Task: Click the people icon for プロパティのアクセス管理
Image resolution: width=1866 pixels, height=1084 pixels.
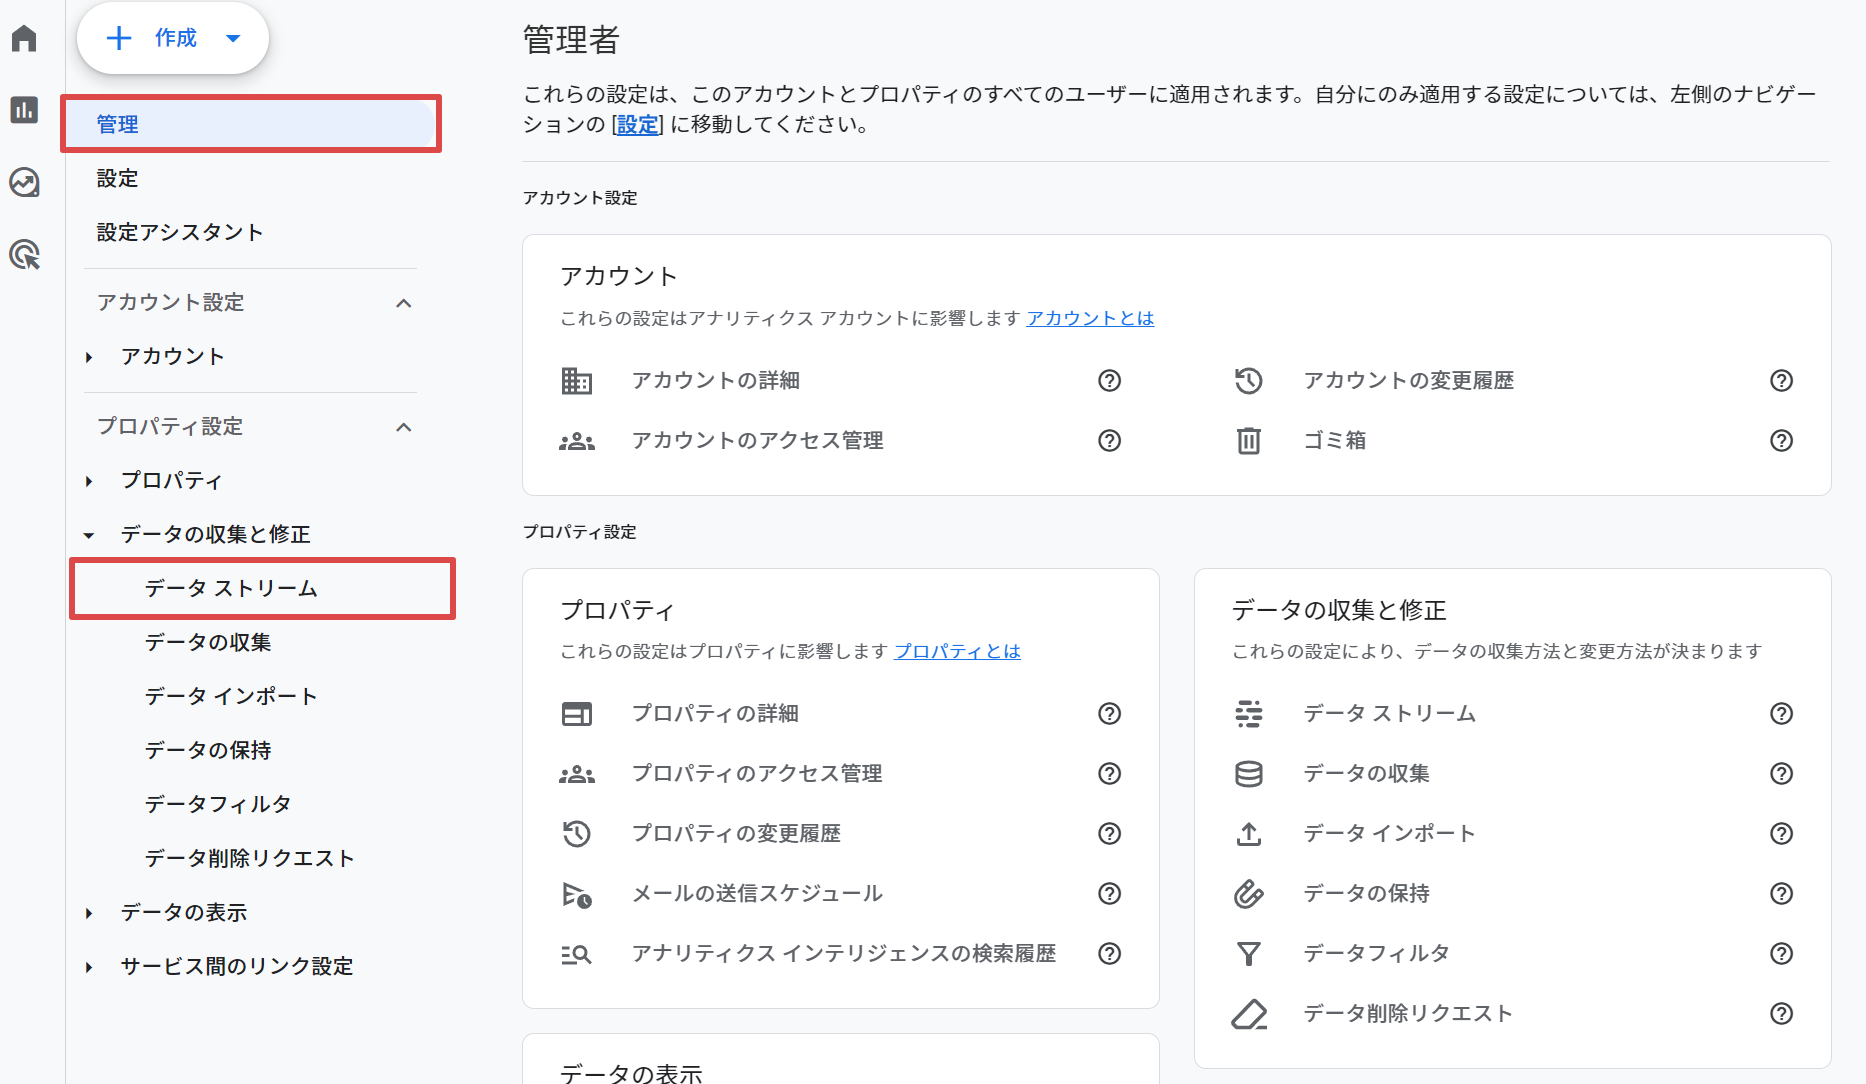Action: pyautogui.click(x=577, y=773)
